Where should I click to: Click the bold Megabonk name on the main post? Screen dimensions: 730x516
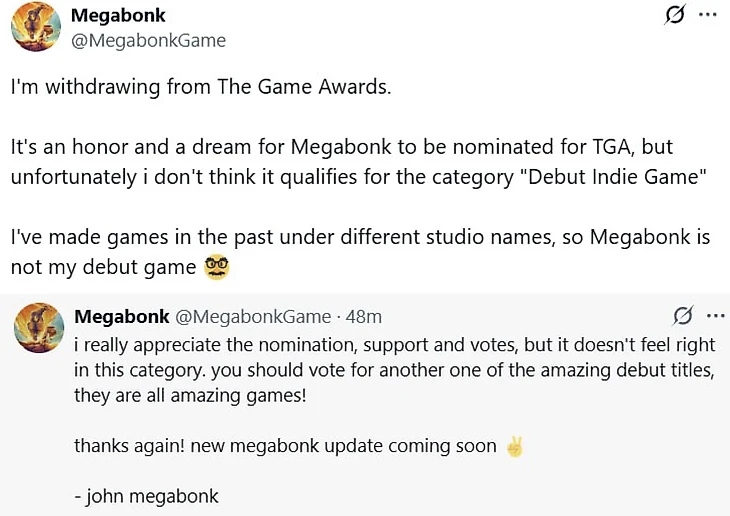(118, 16)
